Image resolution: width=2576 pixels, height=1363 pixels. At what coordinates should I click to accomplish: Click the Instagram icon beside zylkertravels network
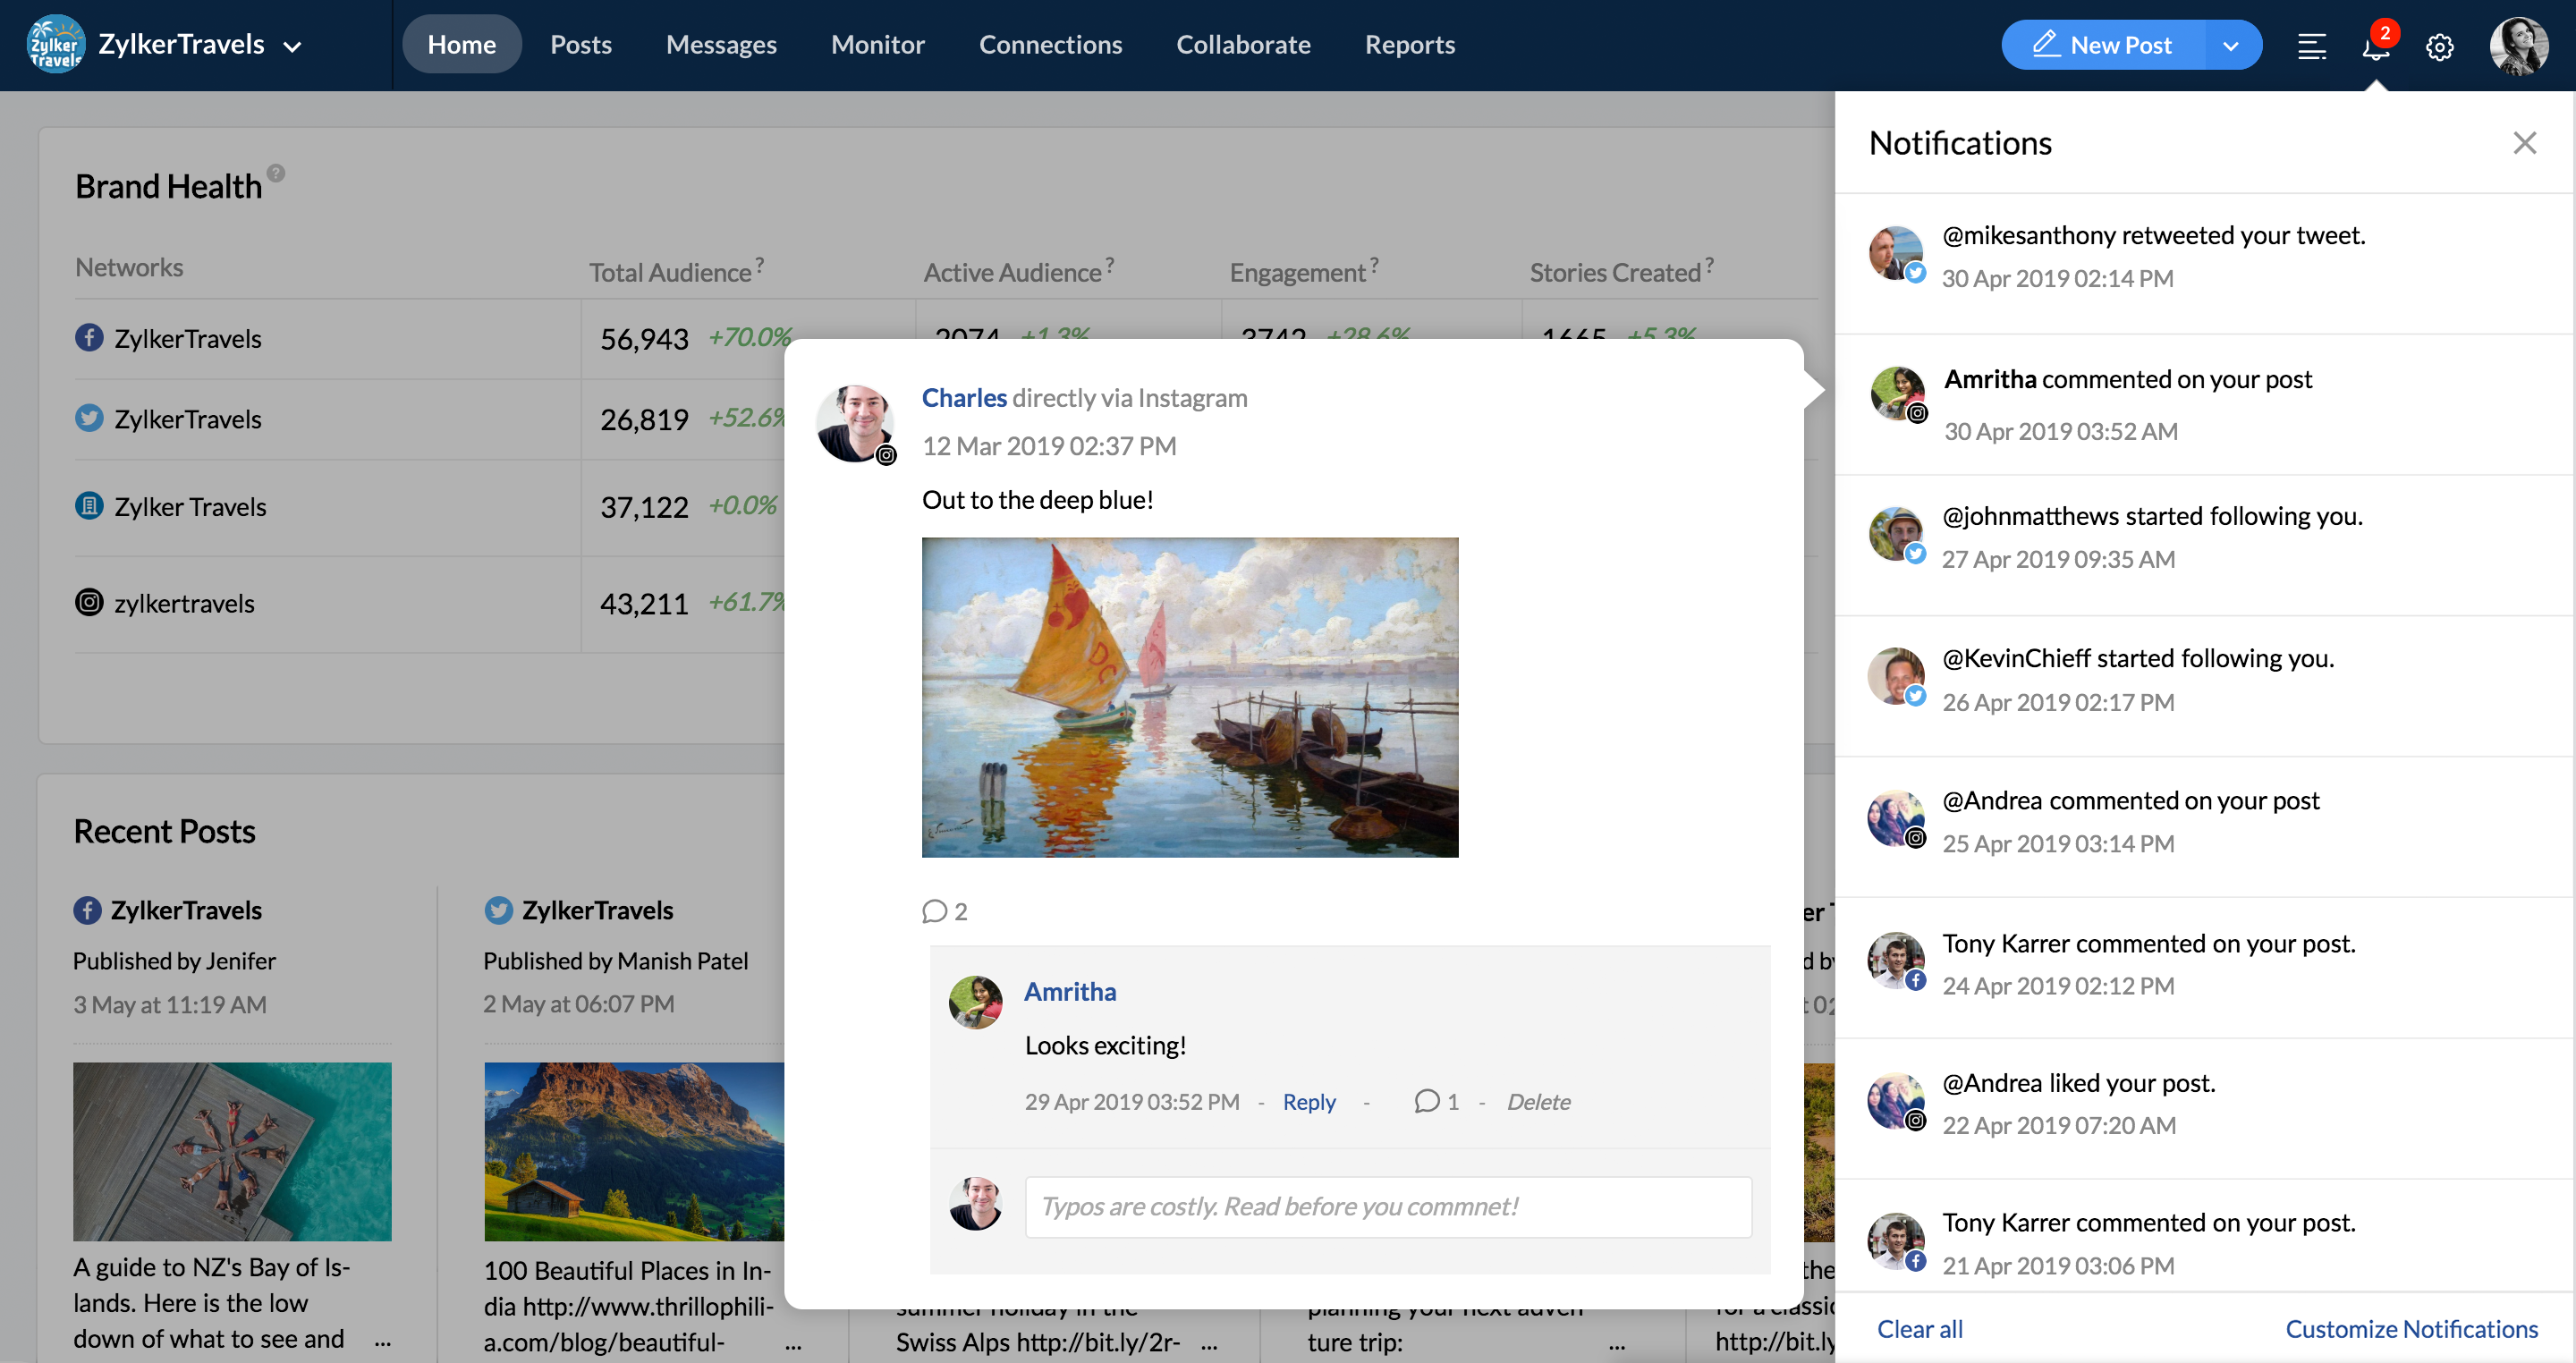89,603
